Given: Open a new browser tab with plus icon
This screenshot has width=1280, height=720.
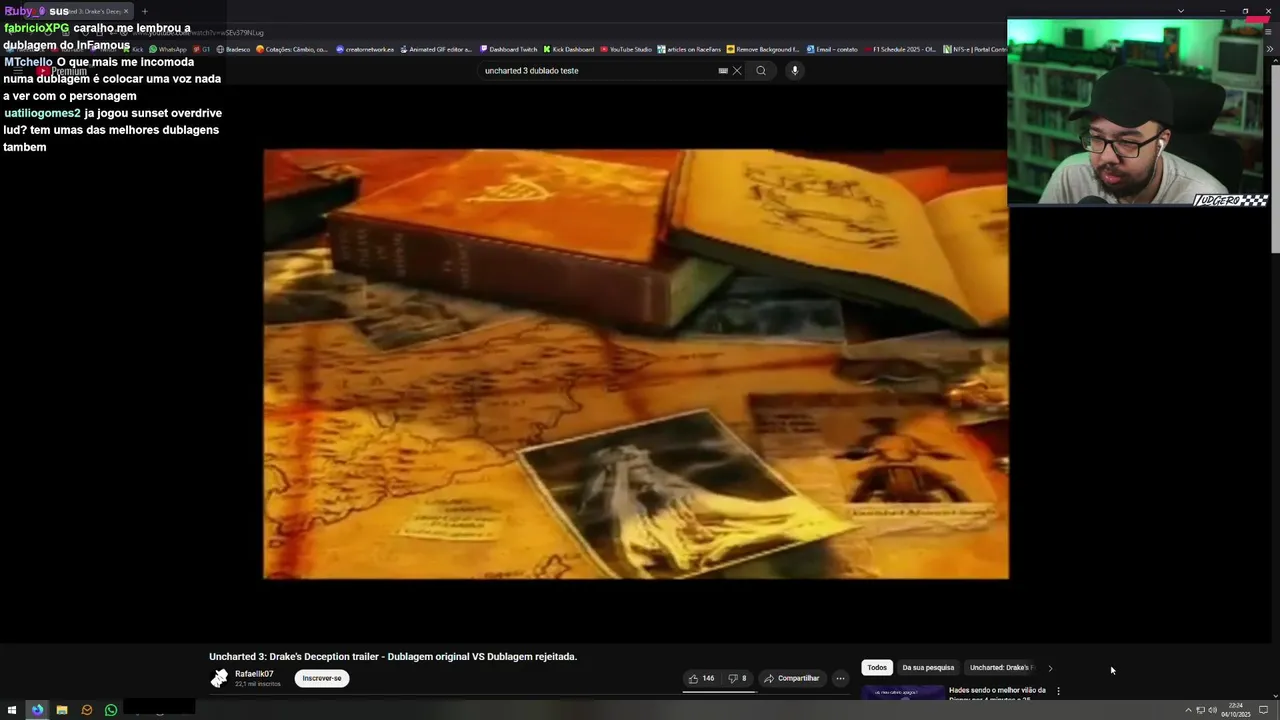Looking at the screenshot, I should 144,11.
